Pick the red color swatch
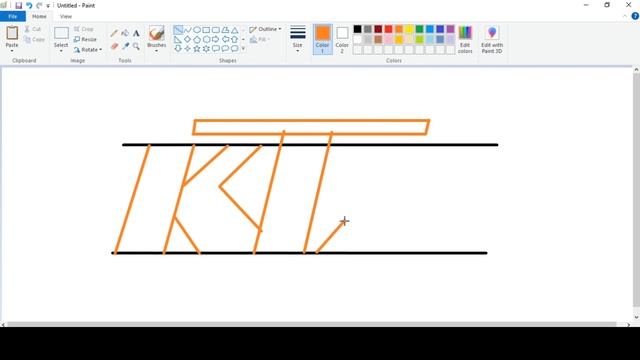 pos(389,29)
